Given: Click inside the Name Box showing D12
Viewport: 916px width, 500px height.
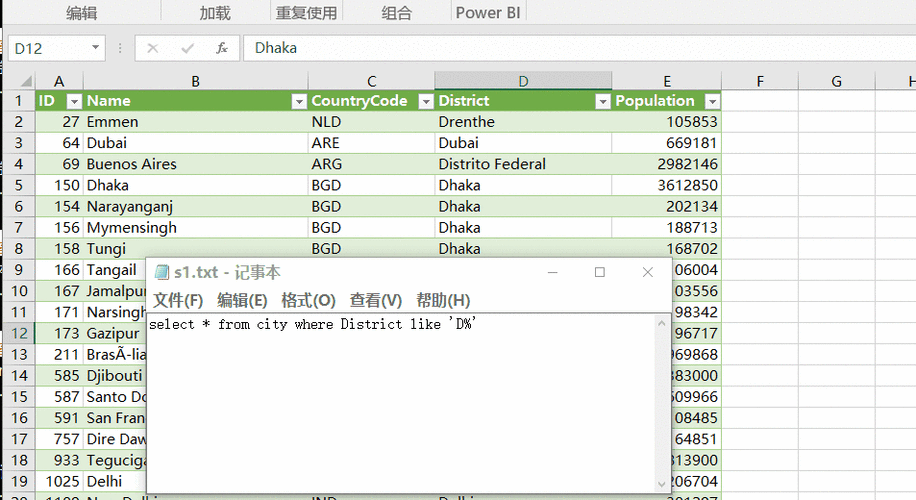Looking at the screenshot, I should pos(48,48).
